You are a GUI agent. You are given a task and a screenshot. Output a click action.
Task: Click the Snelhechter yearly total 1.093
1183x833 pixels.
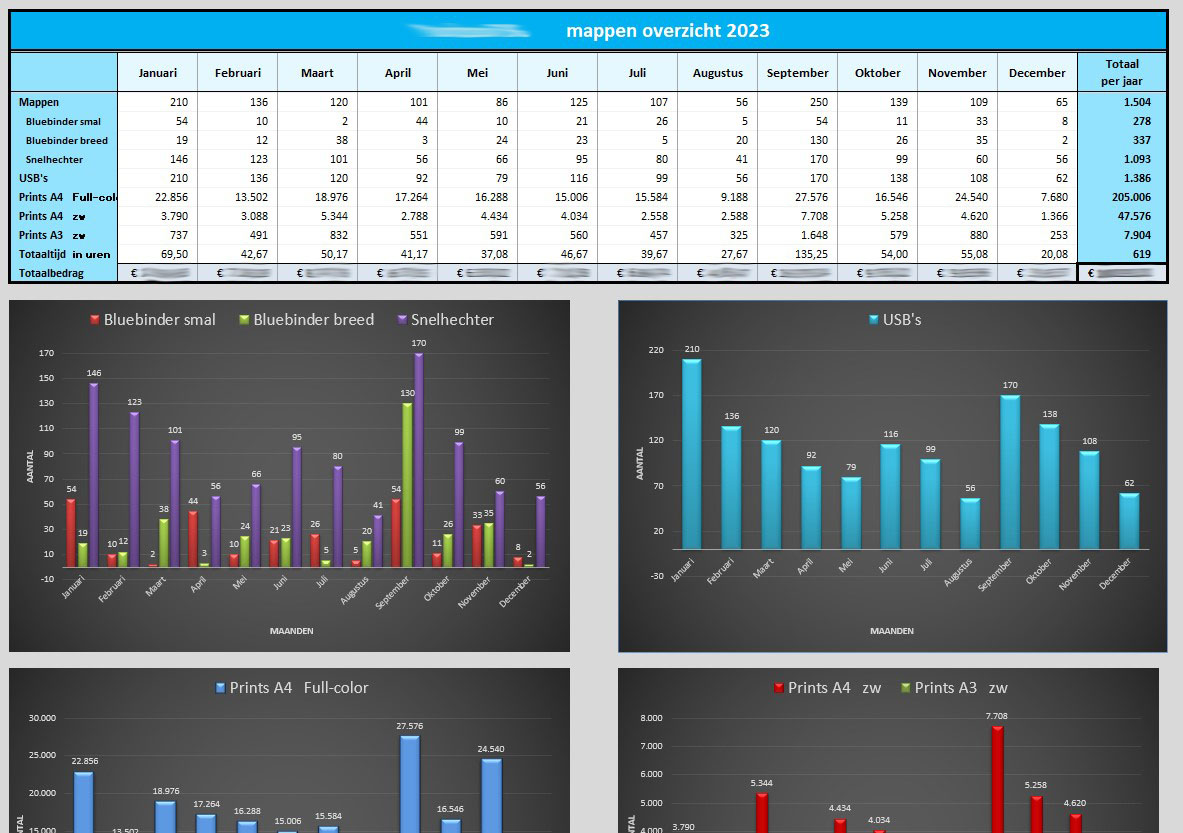1137,159
